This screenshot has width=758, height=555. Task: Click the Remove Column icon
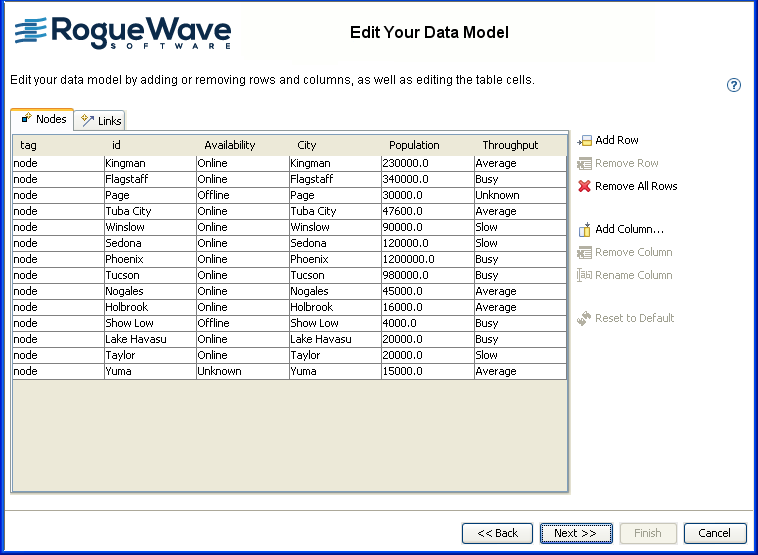[585, 253]
